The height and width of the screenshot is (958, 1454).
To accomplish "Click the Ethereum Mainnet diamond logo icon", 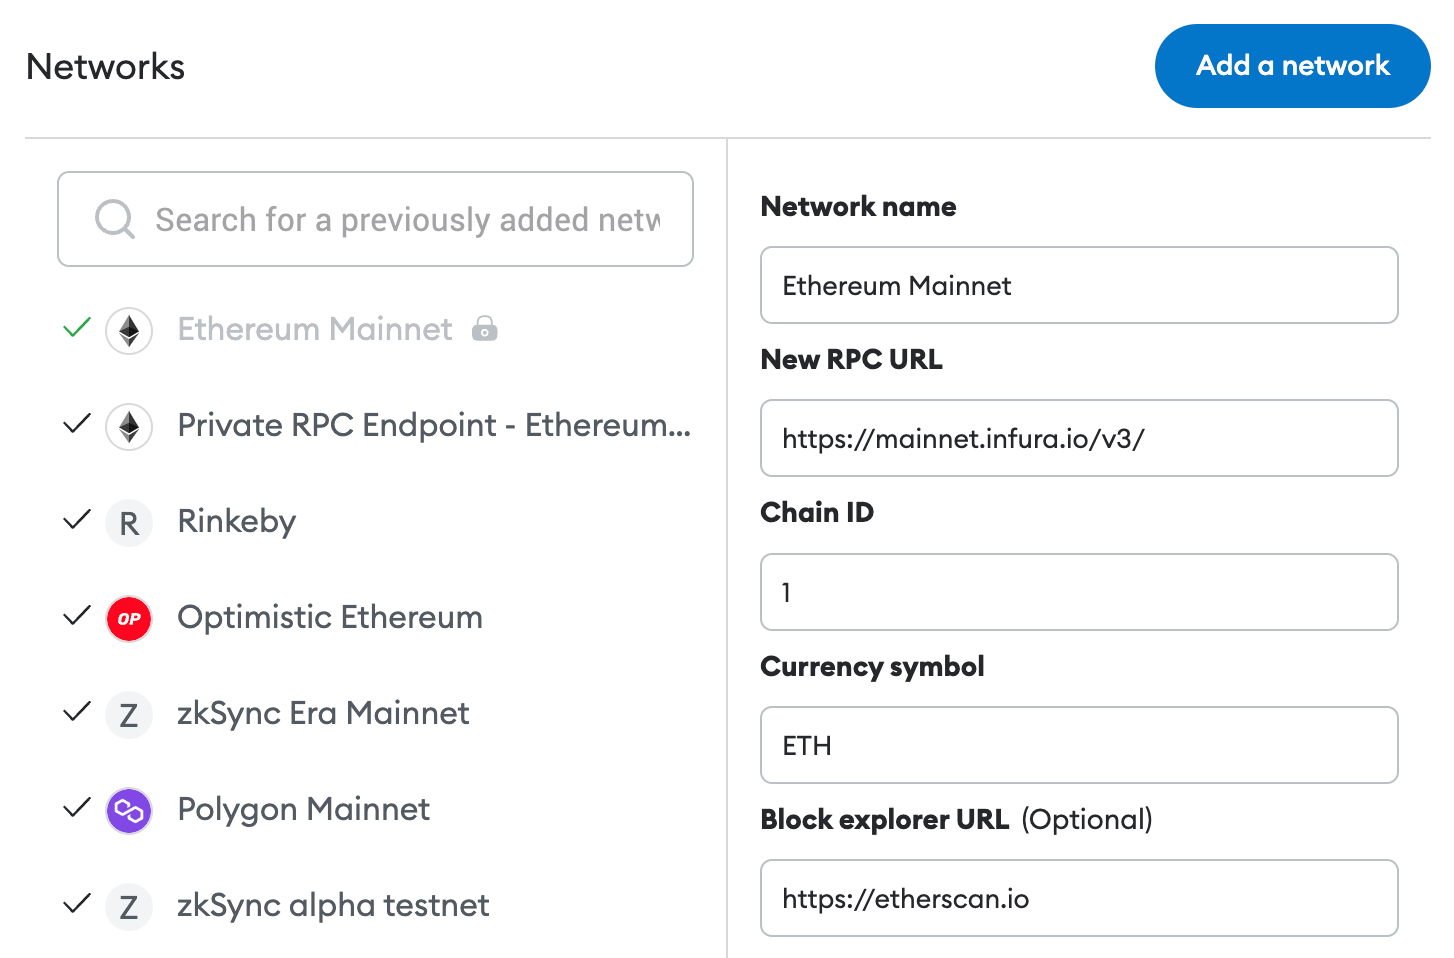I will (129, 330).
